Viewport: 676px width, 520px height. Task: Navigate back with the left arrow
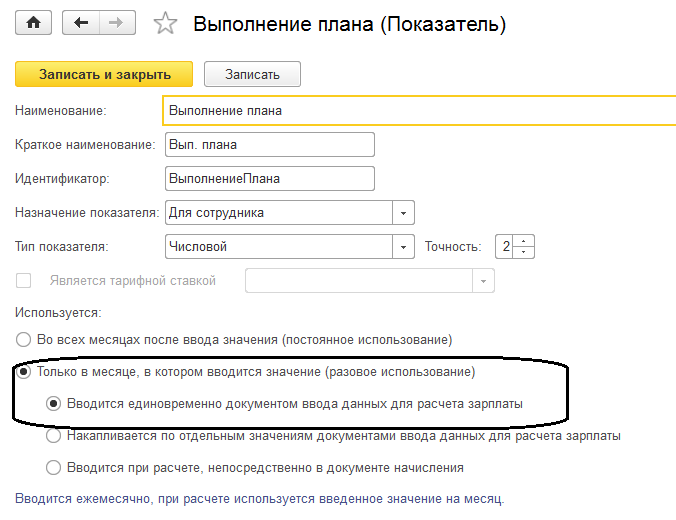pos(82,23)
